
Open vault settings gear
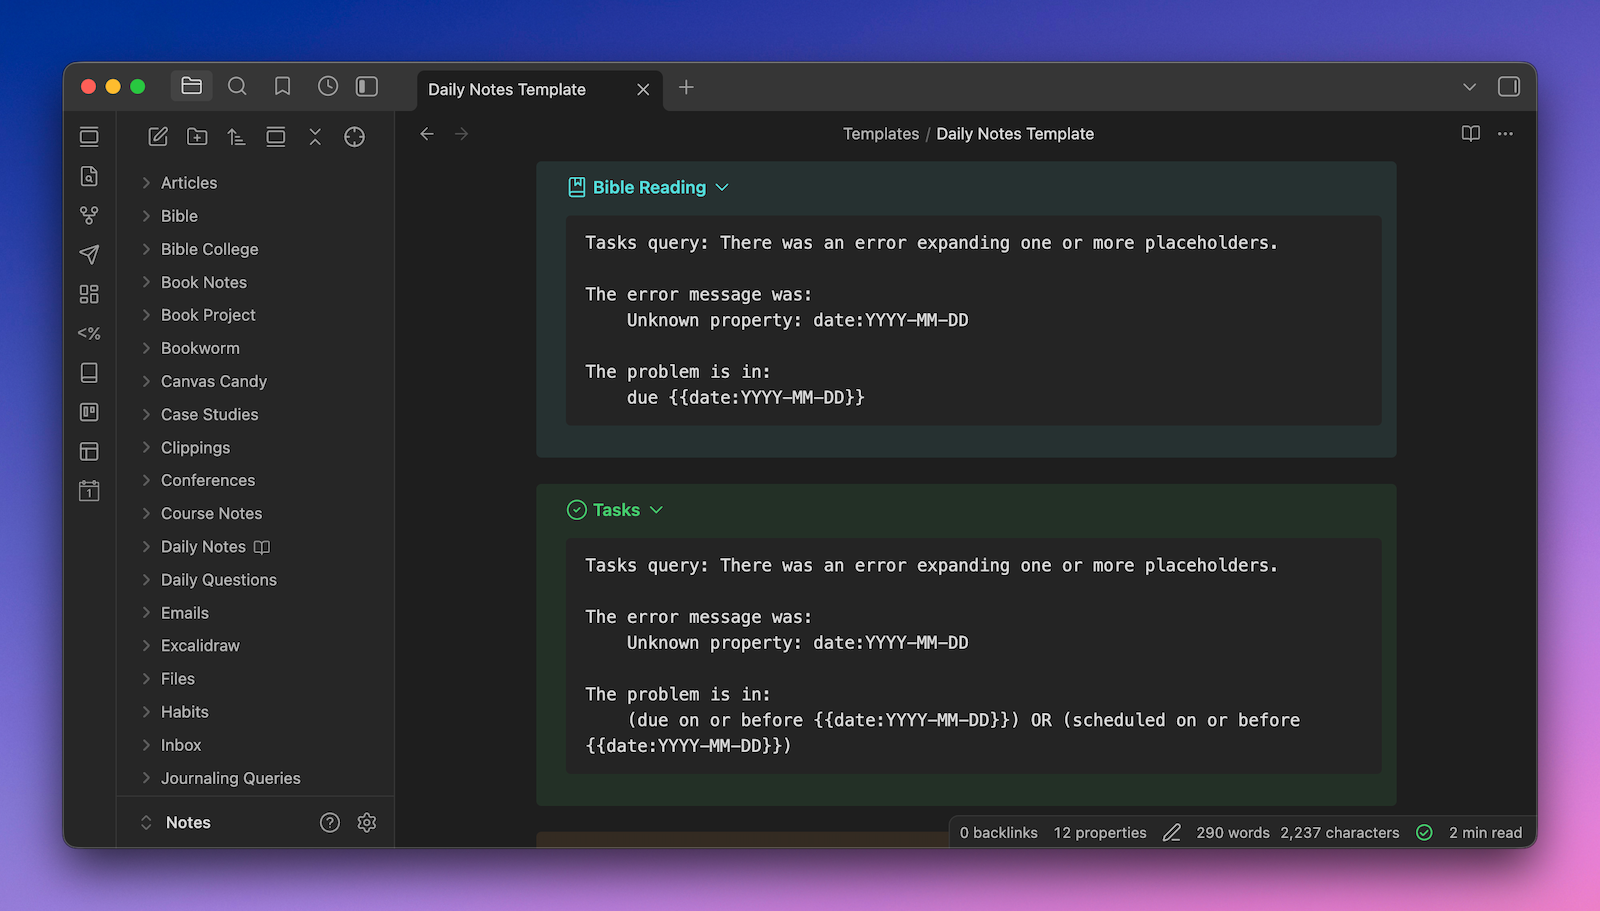(367, 822)
